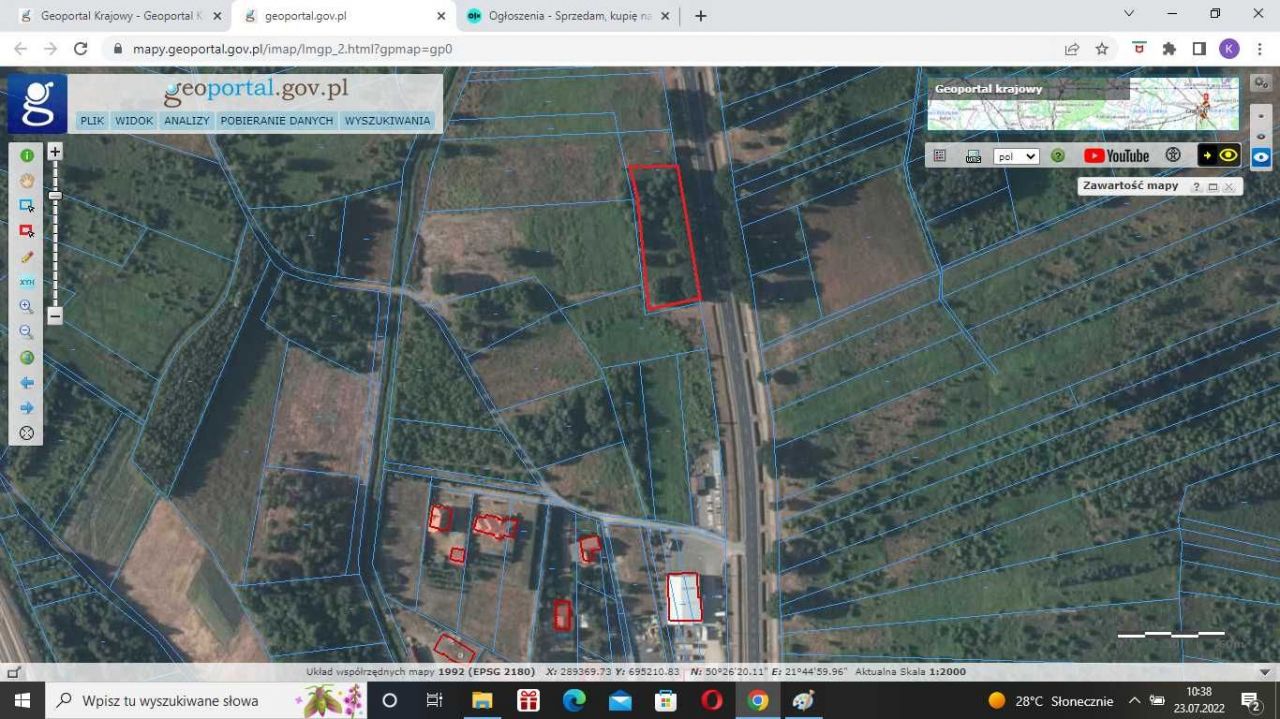Open the Chrome profile 'K' avatar
Viewport: 1280px width, 719px height.
[x=1229, y=48]
